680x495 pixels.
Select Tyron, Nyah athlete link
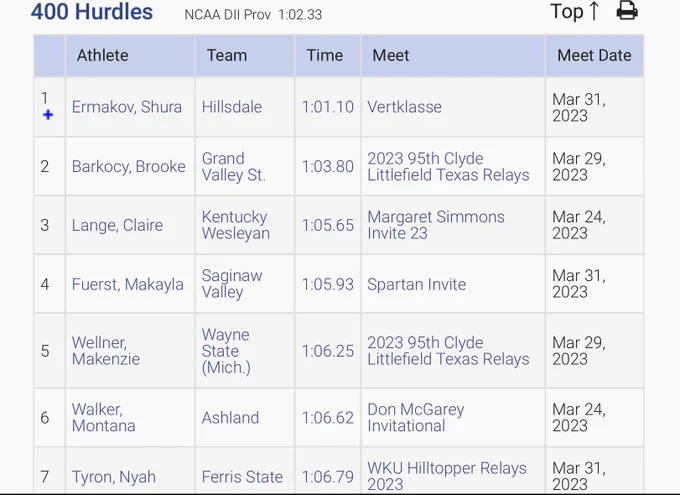tap(114, 477)
